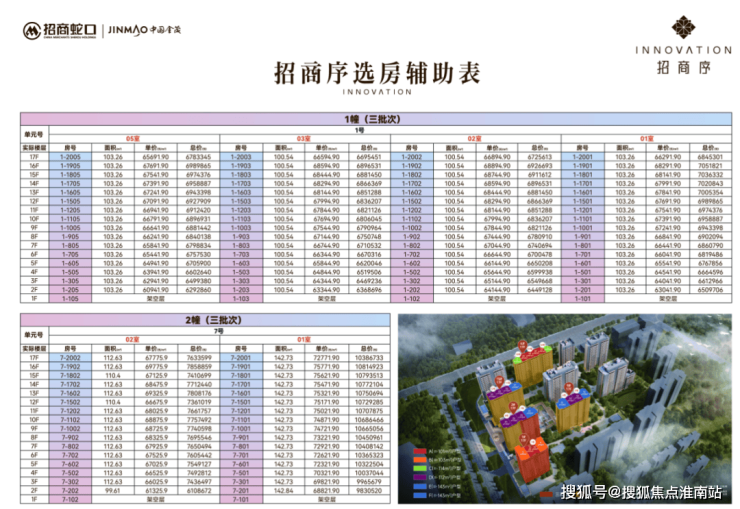Select room cell 1-101
The image size is (740, 509).
582,299
